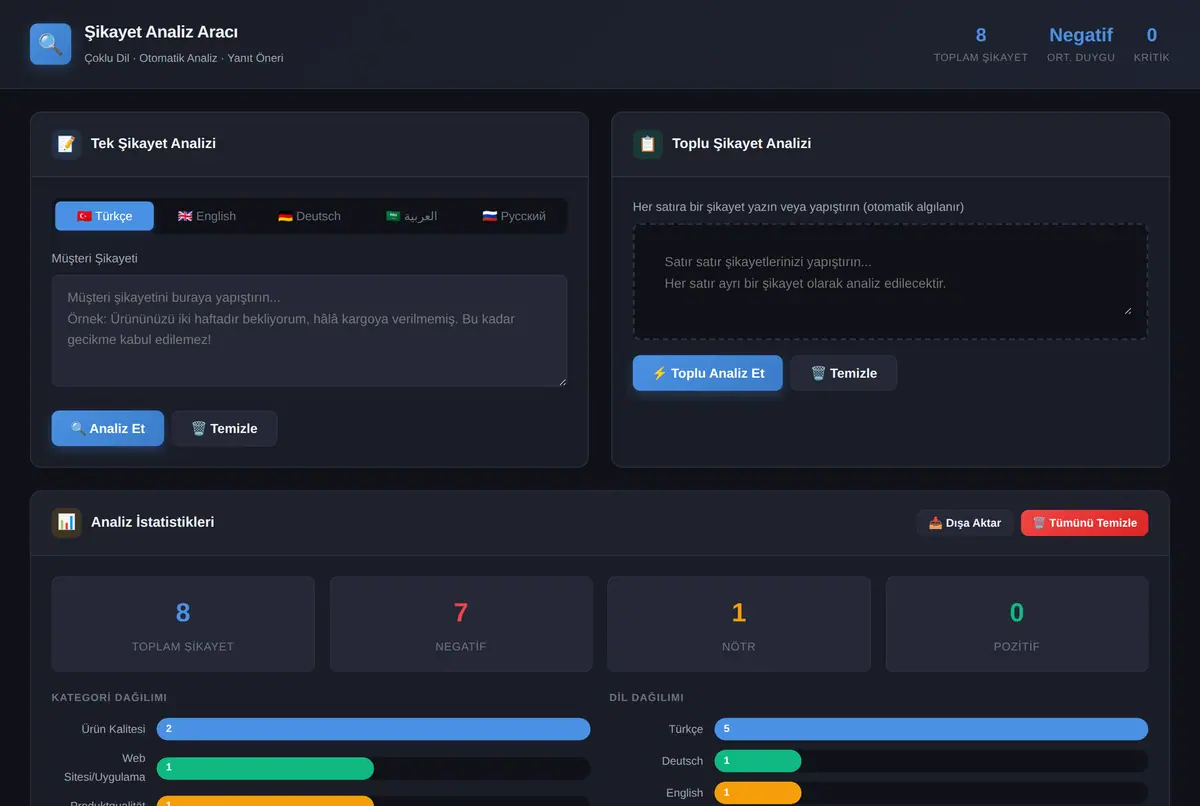Click the Toplam Şikayet stat card showing 8
The image size is (1200, 806).
[x=183, y=624]
